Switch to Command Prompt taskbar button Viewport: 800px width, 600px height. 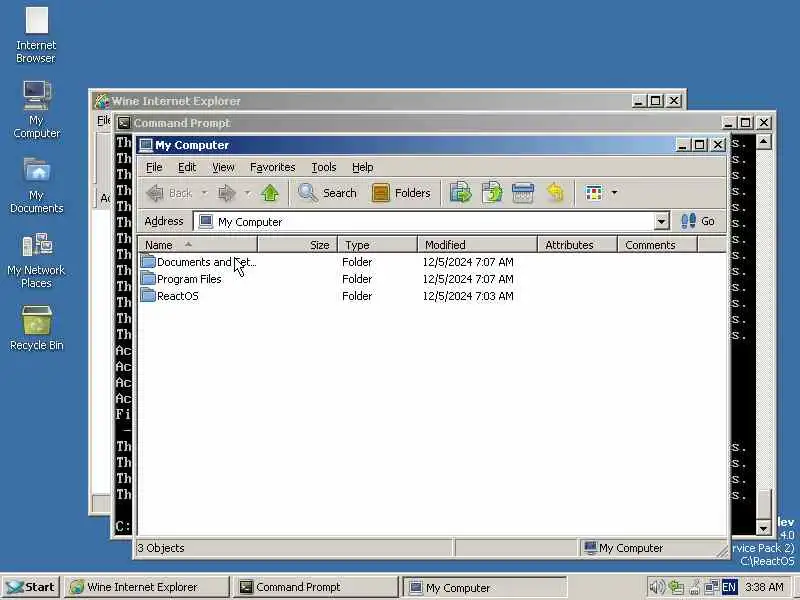315,587
